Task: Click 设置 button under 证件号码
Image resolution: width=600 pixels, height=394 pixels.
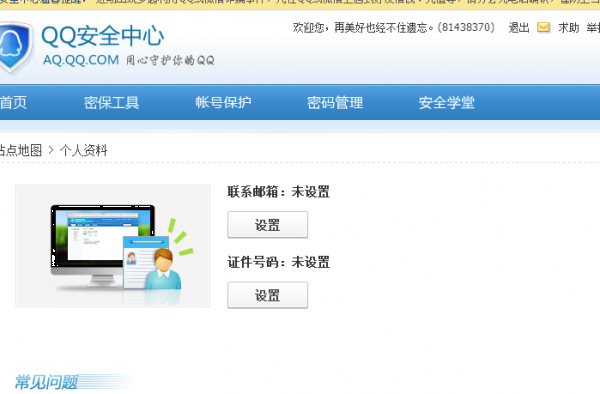Action: click(x=267, y=295)
